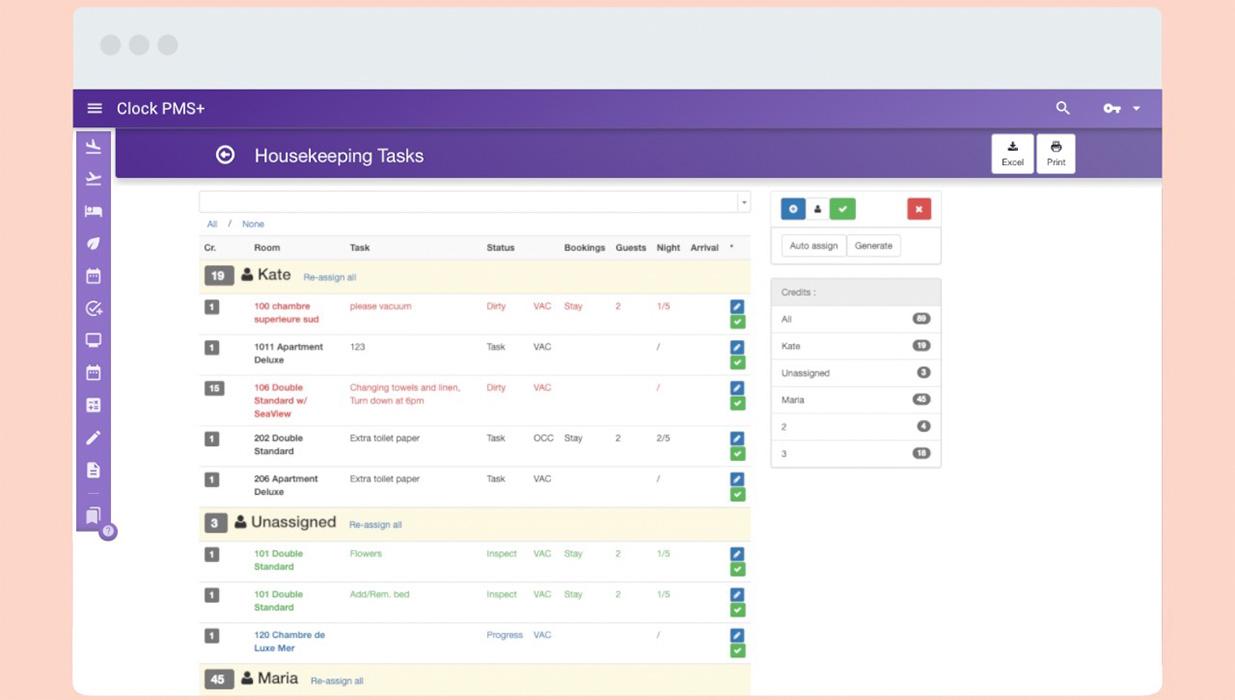The width and height of the screenshot is (1235, 700).
Task: Open the hamburger main menu
Action: point(95,108)
